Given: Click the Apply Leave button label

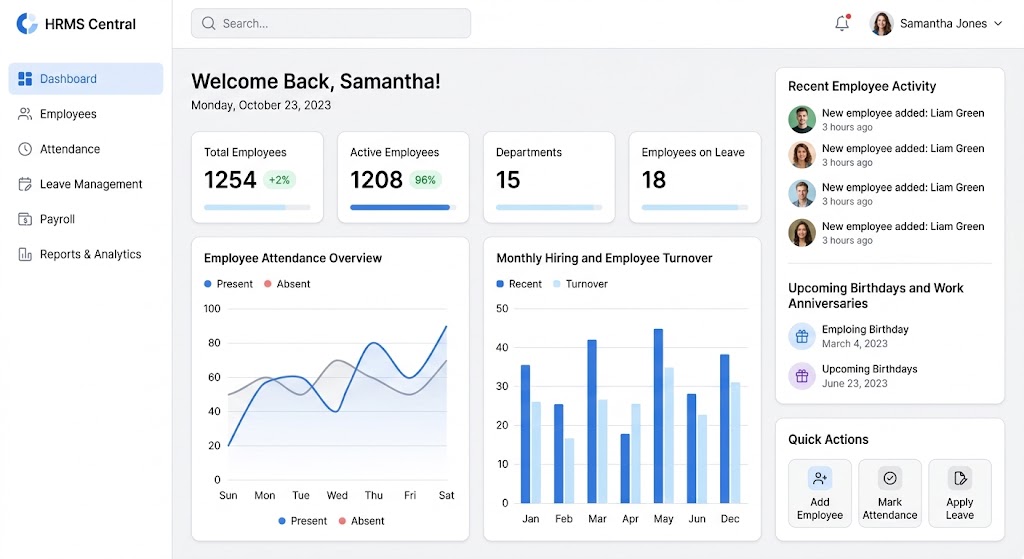Looking at the screenshot, I should pyautogui.click(x=959, y=509).
